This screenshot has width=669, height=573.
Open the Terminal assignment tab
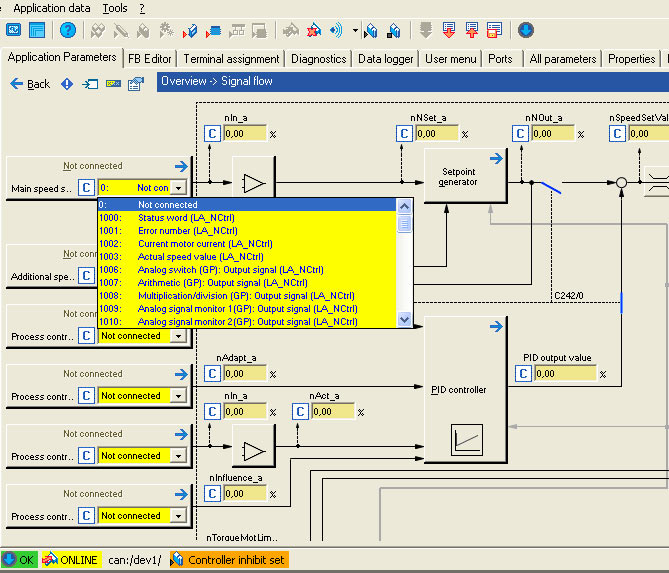pyautogui.click(x=231, y=59)
